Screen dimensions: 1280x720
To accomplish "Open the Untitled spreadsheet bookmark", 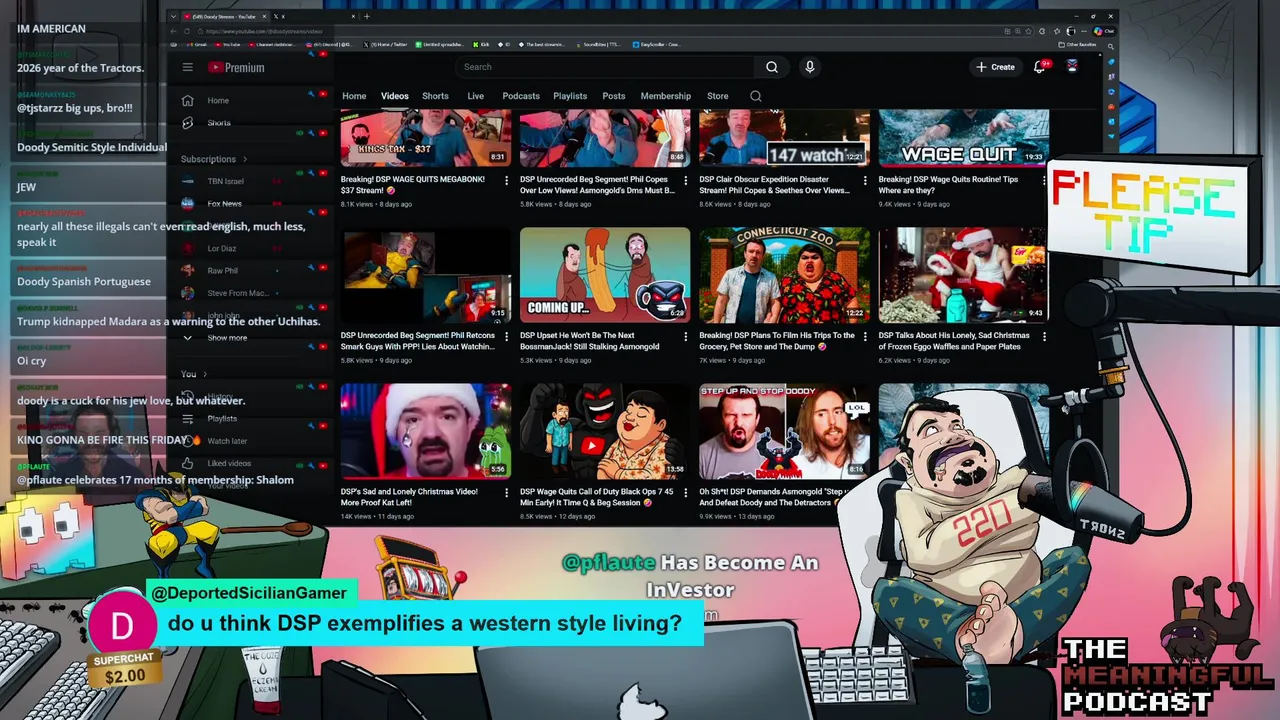I will (x=440, y=44).
